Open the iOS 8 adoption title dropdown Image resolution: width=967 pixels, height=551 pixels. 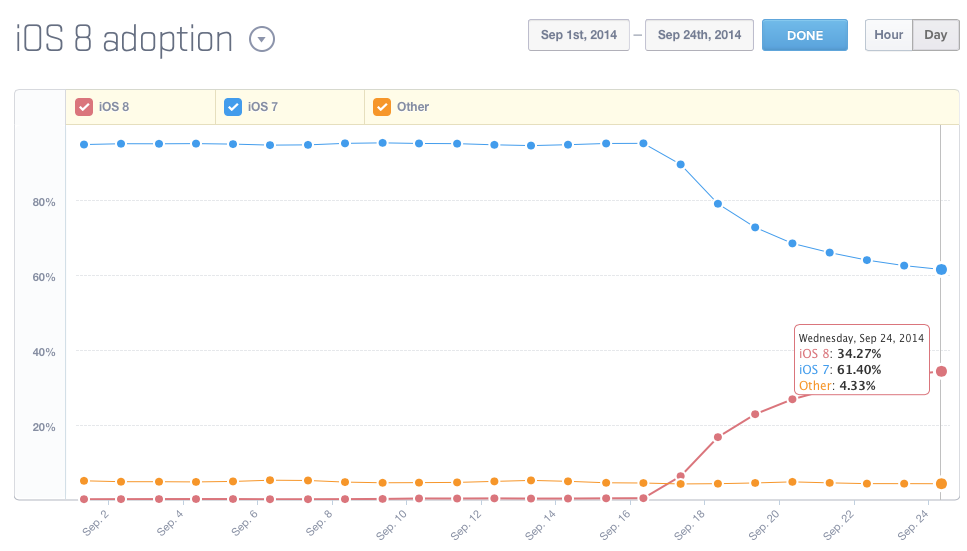click(x=261, y=39)
